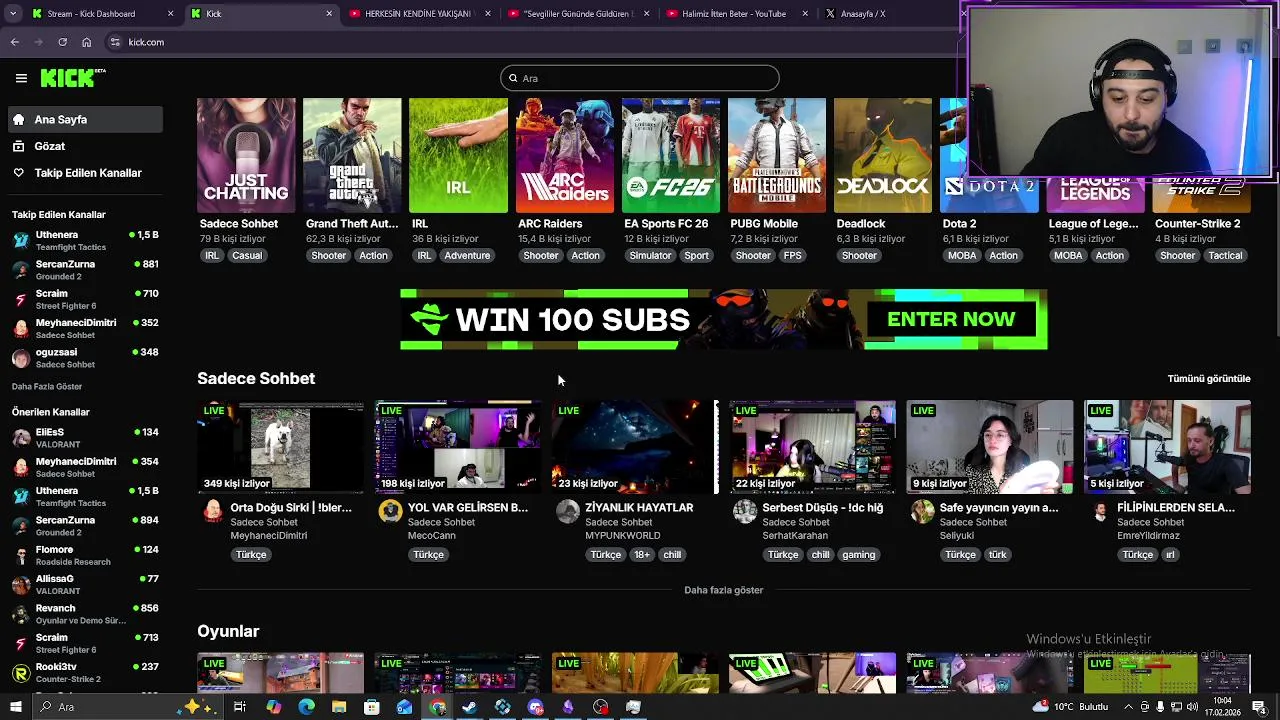The height and width of the screenshot is (720, 1280).
Task: Open the Kick hamburger menu
Action: point(21,78)
